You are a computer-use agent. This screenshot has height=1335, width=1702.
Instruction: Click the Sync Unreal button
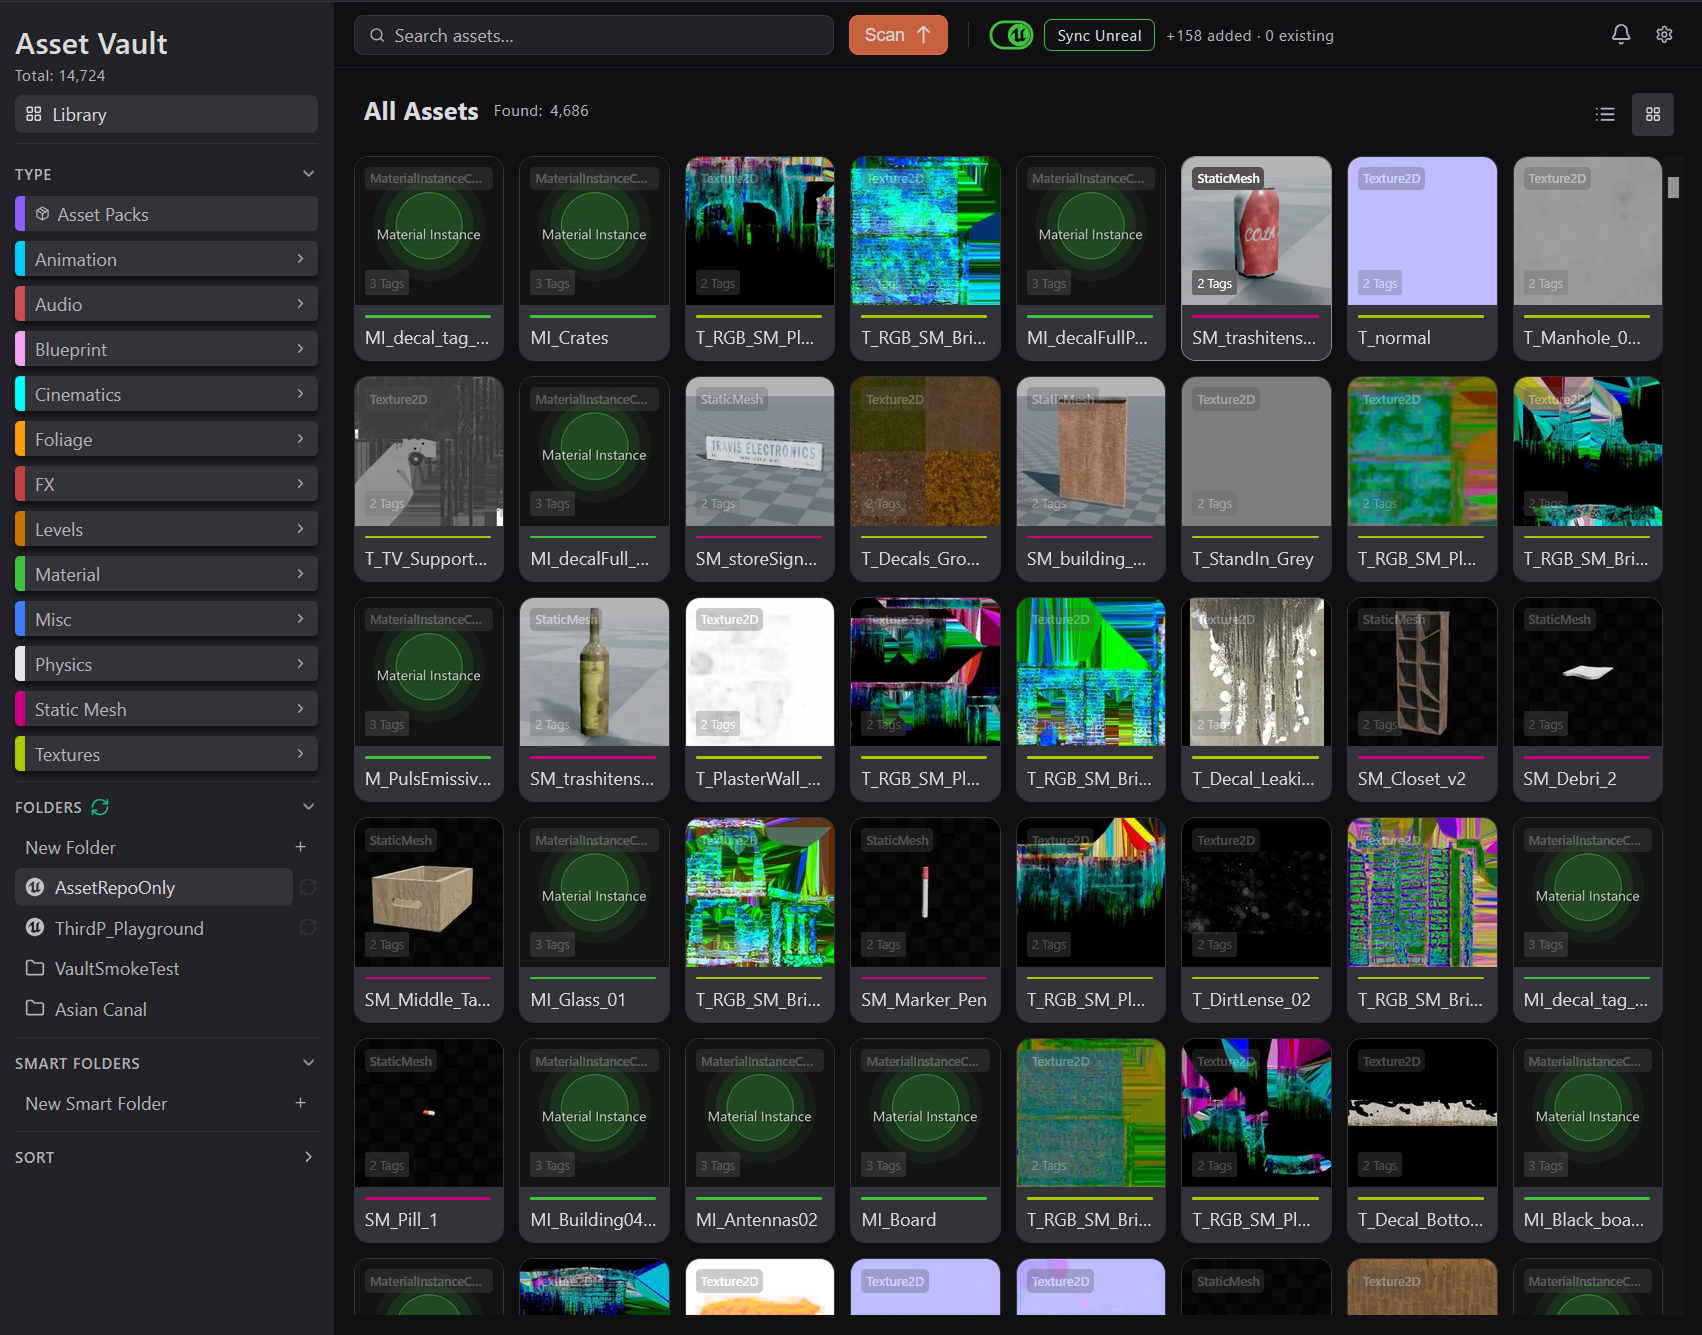pyautogui.click(x=1099, y=35)
